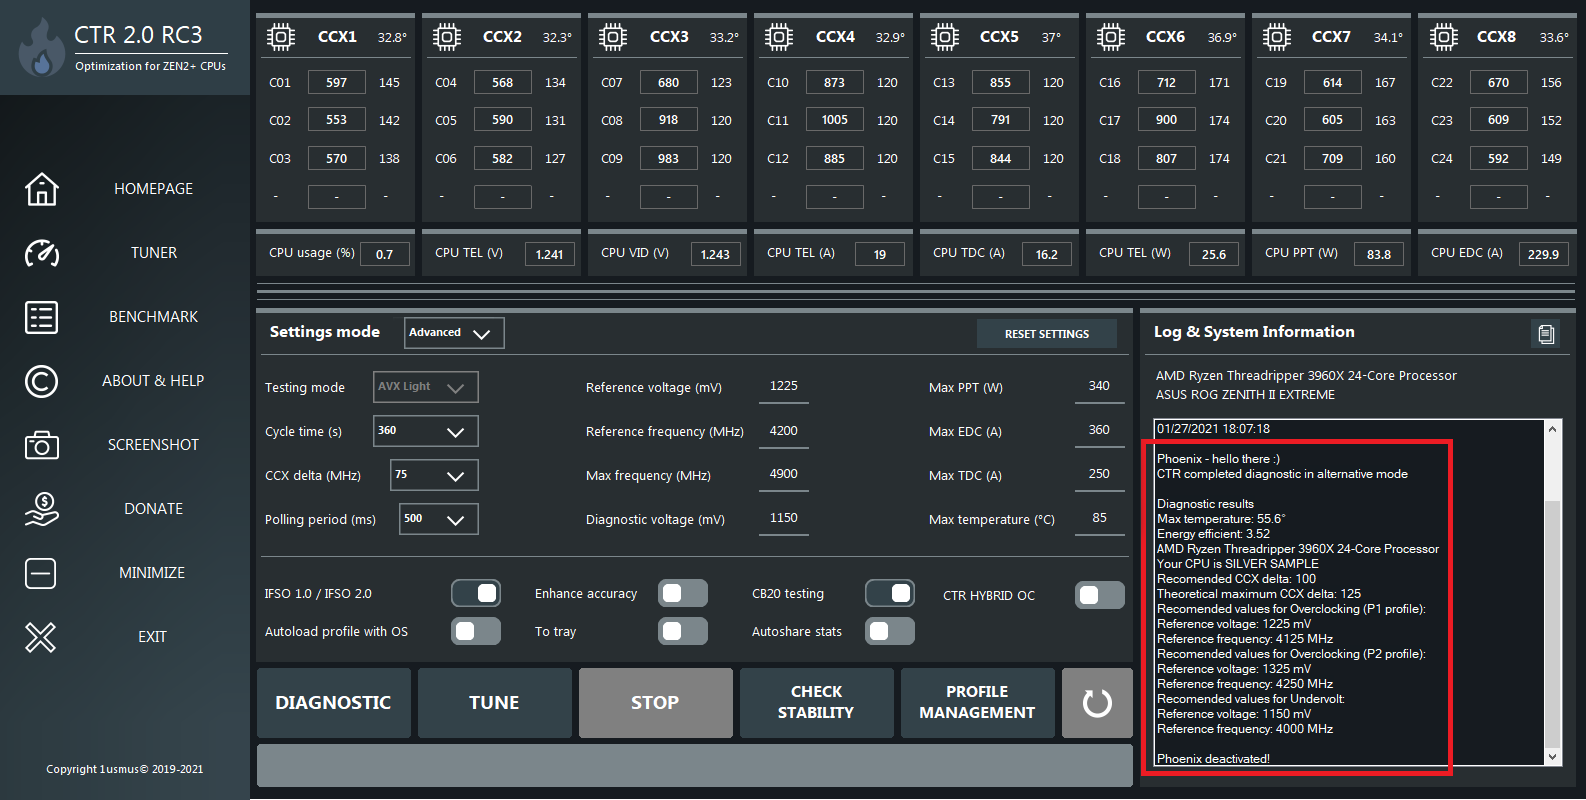Expand the Testing mode AVX Light dropdown
The height and width of the screenshot is (800, 1586).
point(426,387)
